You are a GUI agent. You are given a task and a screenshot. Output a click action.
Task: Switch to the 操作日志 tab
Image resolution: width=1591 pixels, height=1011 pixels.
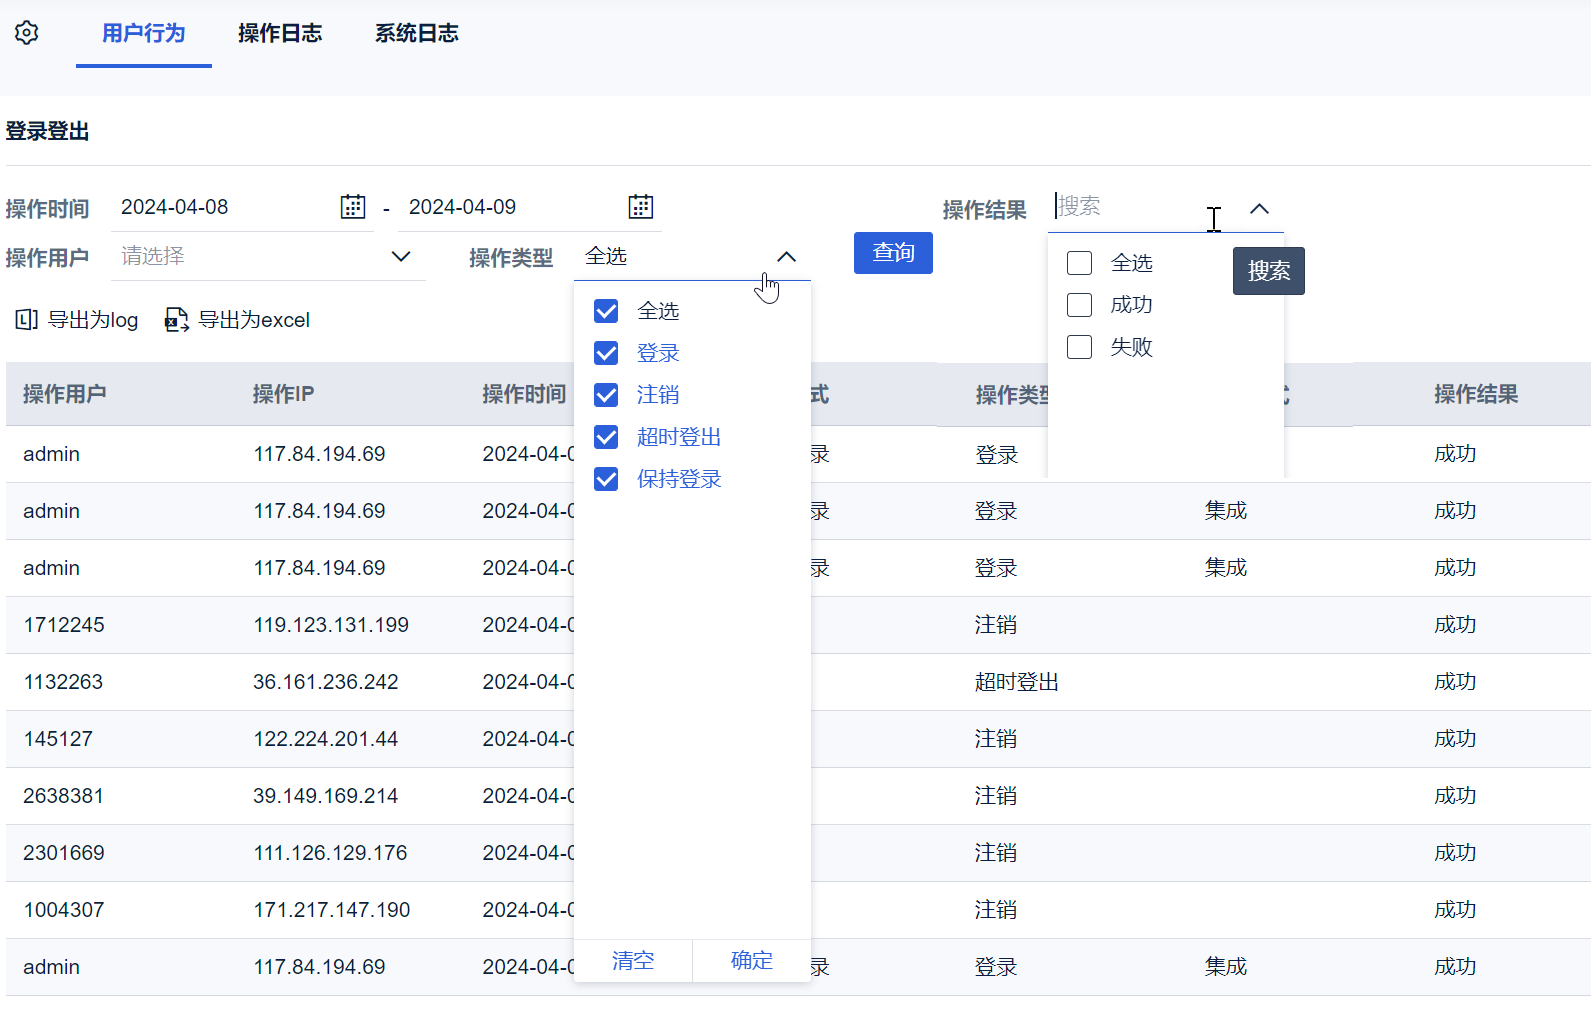point(280,33)
